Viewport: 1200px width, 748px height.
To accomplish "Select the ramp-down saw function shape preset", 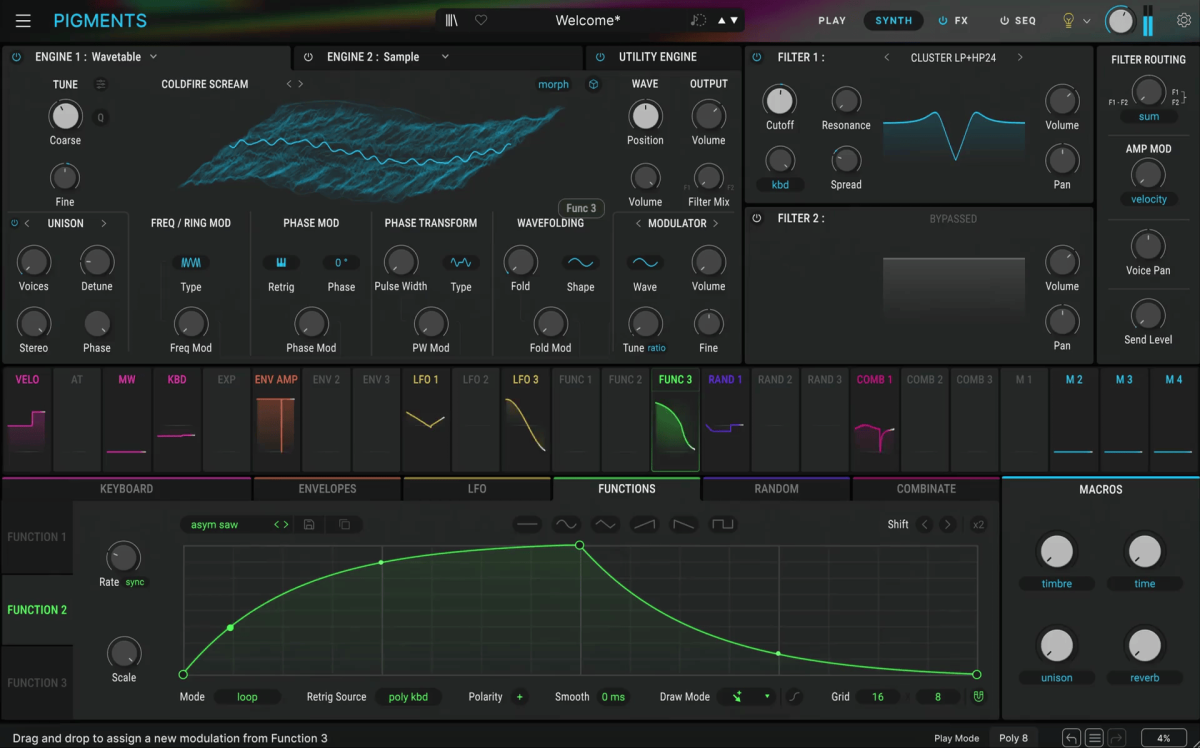I will [x=684, y=524].
